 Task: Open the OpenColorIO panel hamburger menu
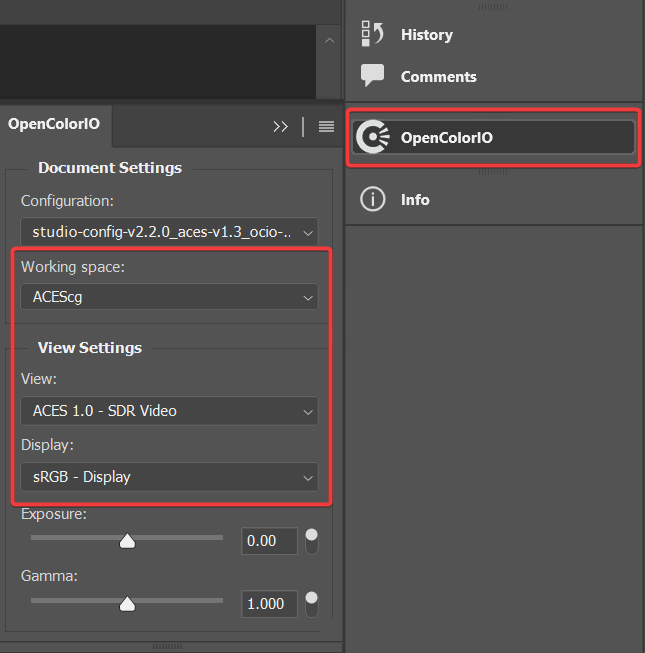[326, 126]
